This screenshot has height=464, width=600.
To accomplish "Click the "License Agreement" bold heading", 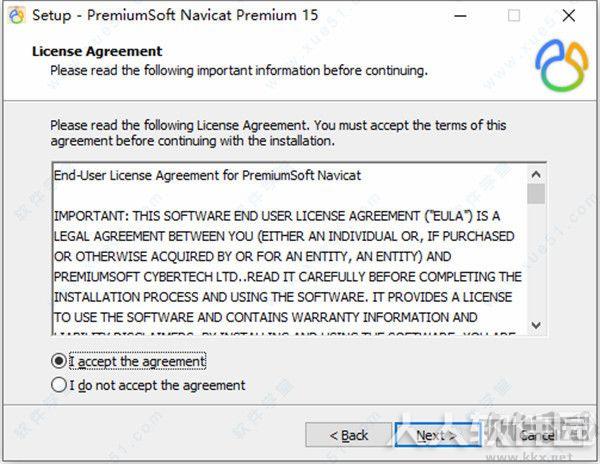I will point(97,51).
